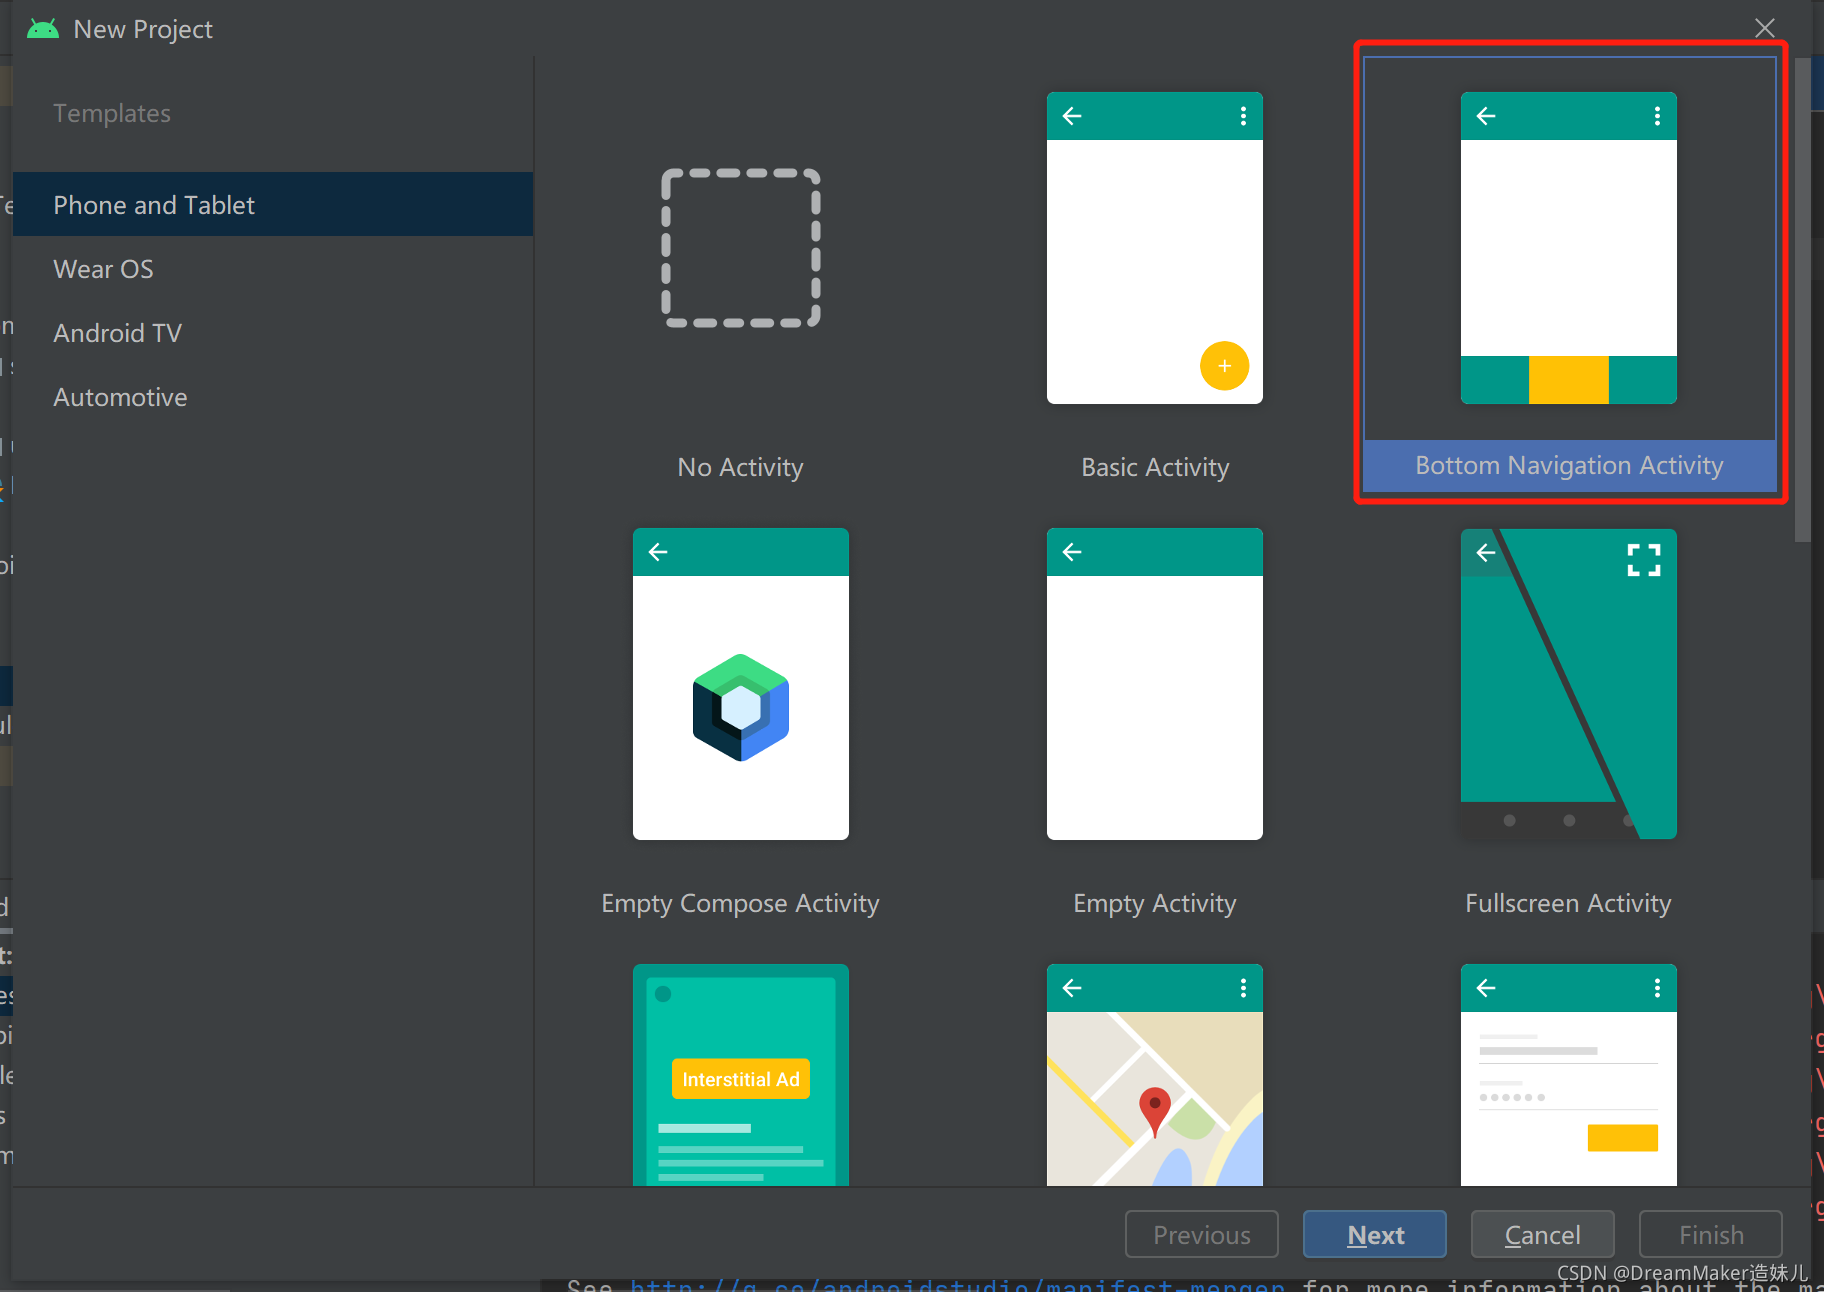Click the overflow menu dots in Basic Activity preview
Image resolution: width=1824 pixels, height=1292 pixels.
pyautogui.click(x=1242, y=116)
